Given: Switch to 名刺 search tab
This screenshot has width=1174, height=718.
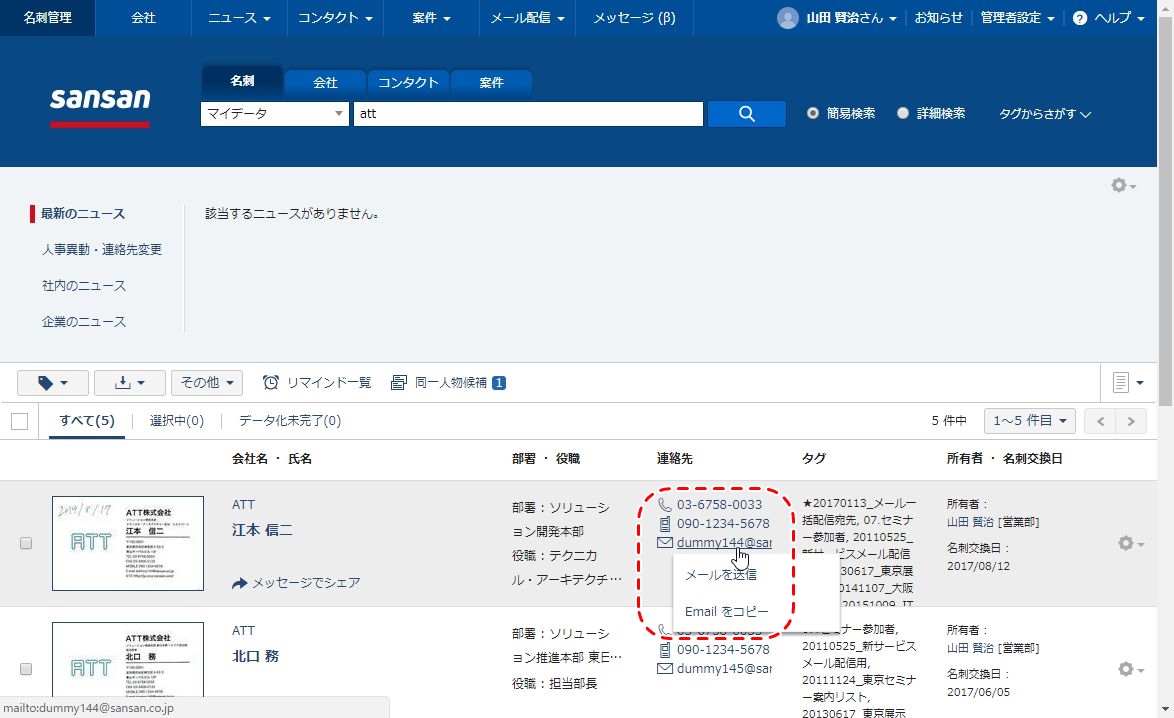Looking at the screenshot, I should tap(242, 81).
